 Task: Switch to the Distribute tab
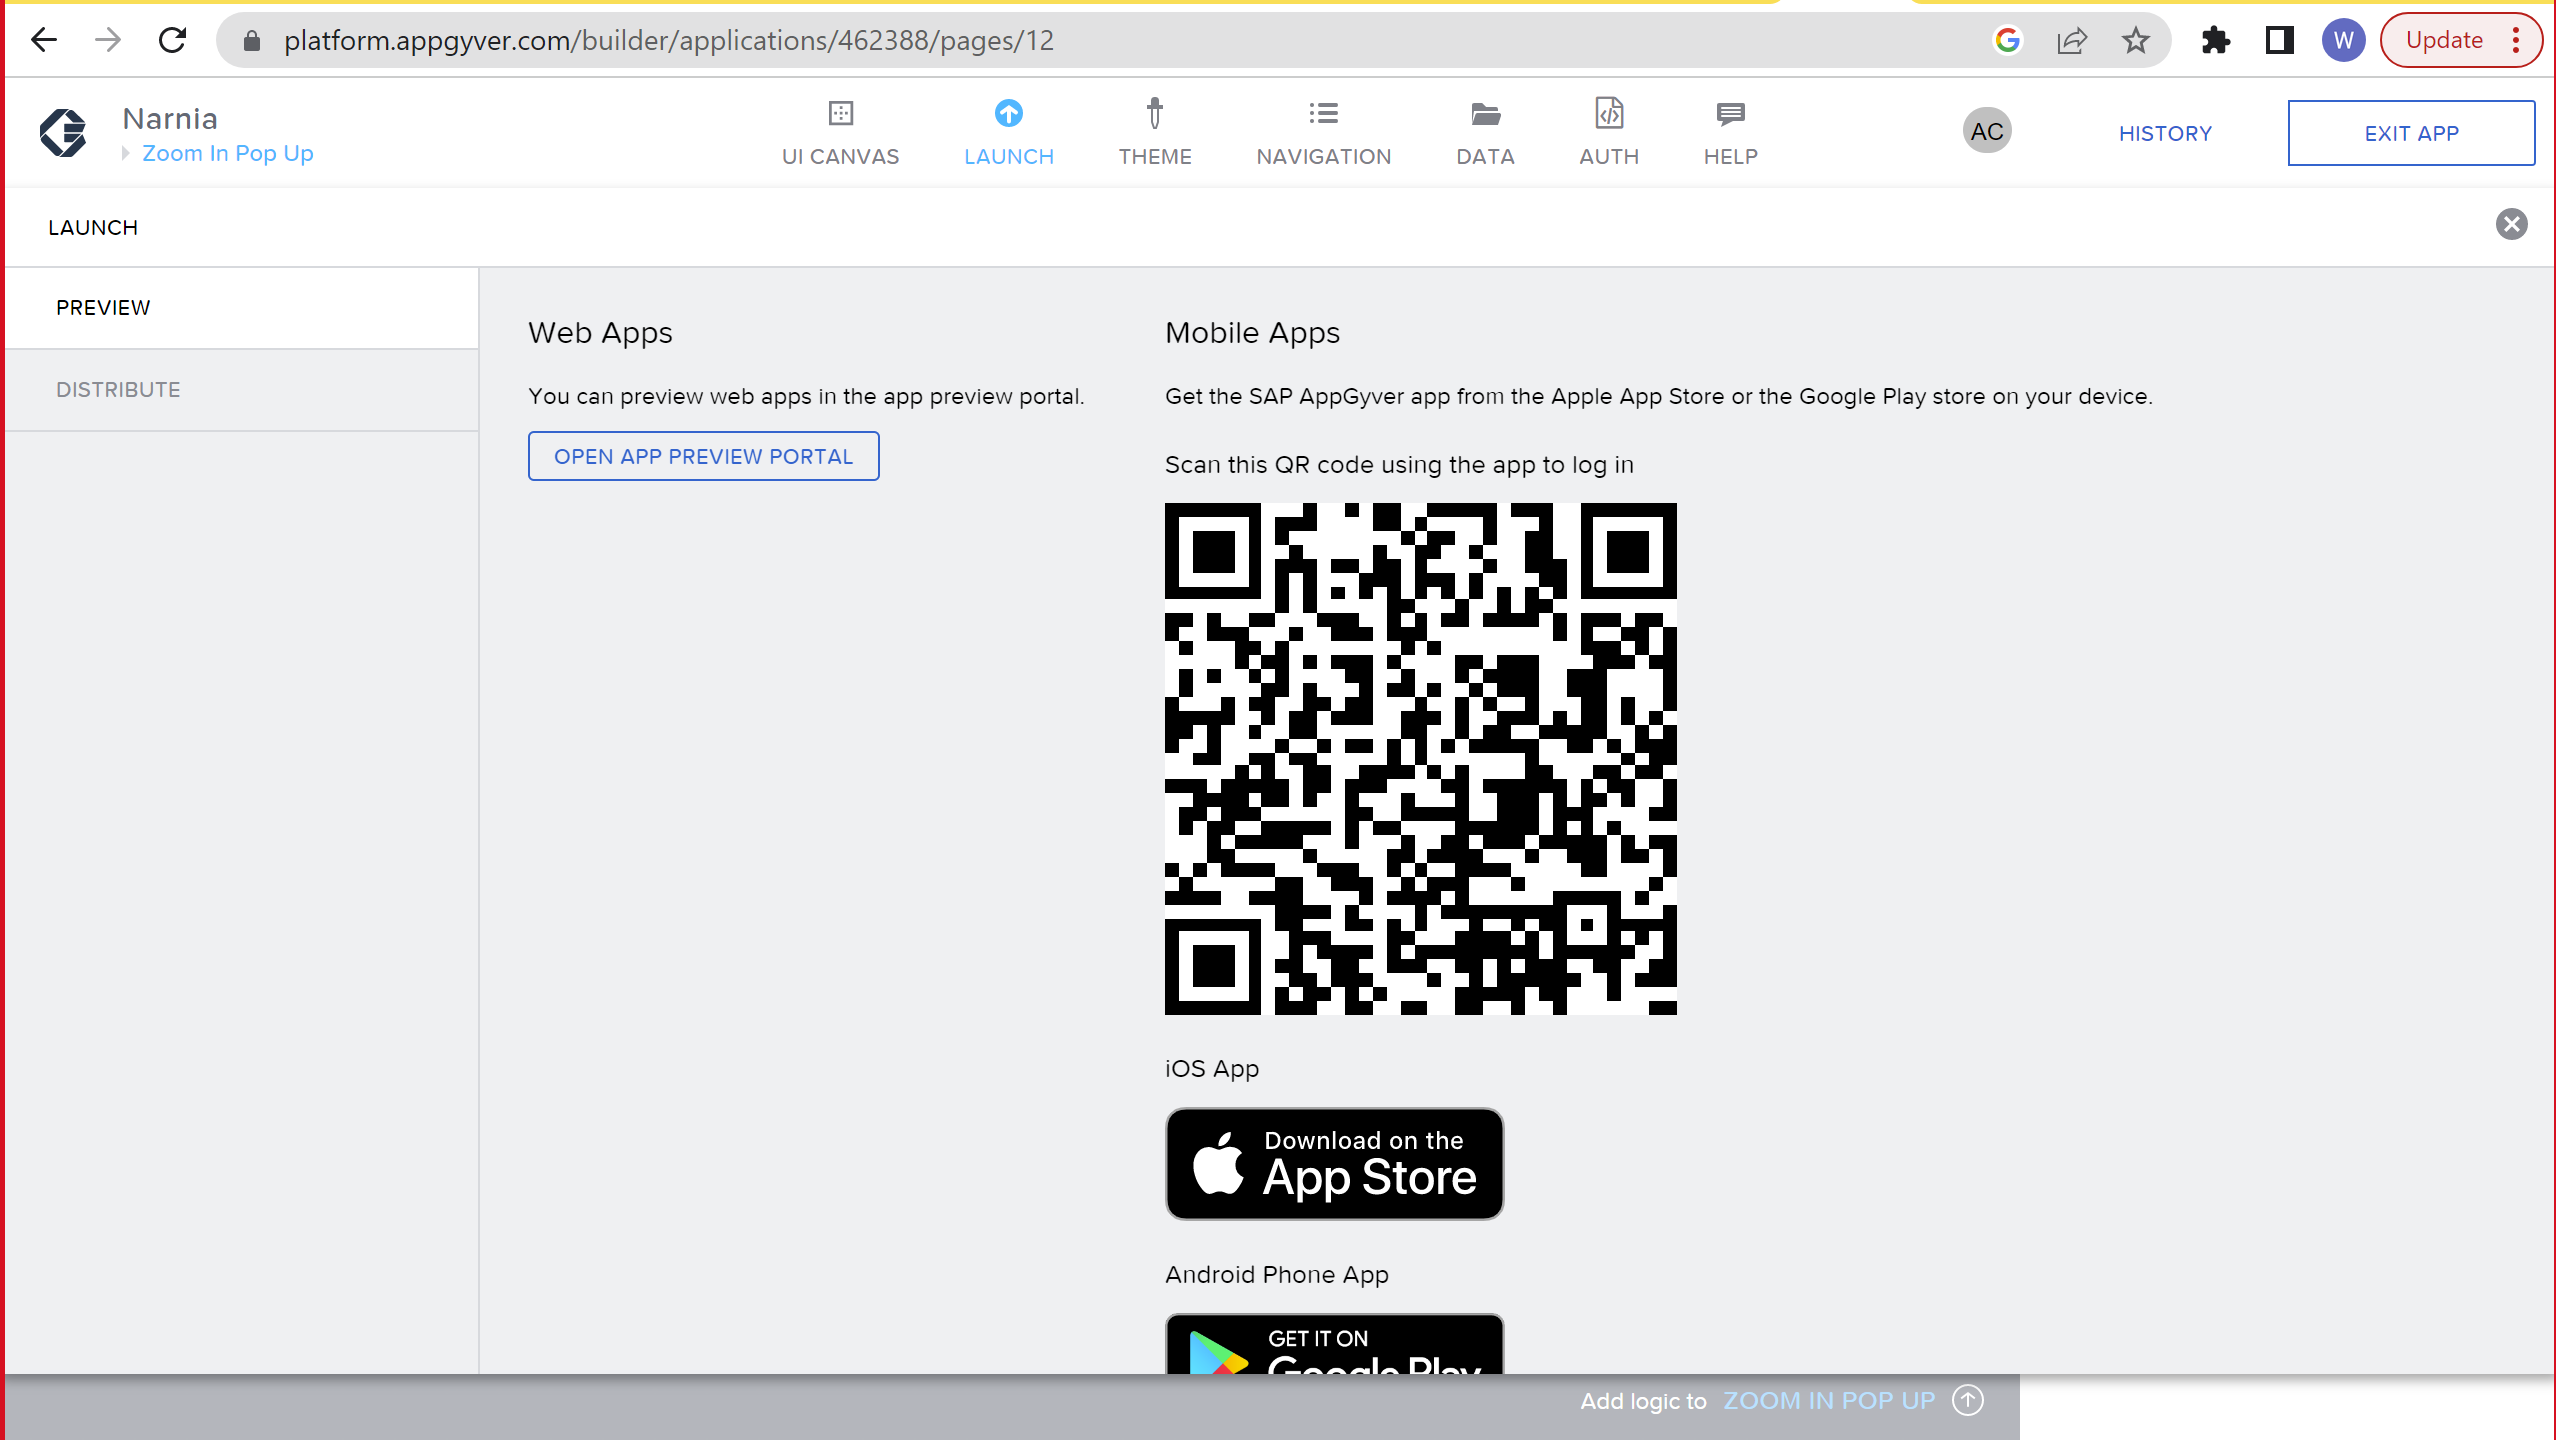[x=118, y=389]
